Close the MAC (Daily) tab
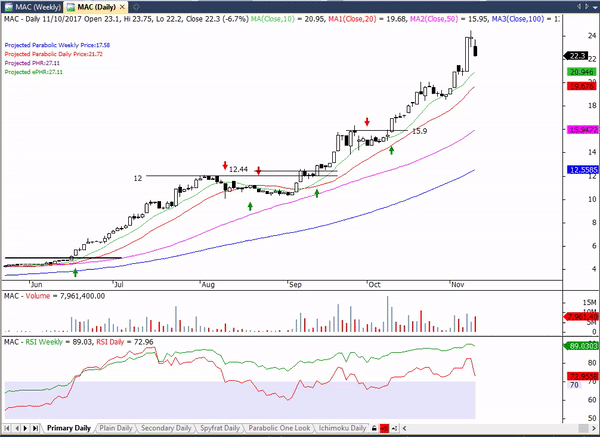Viewport: 600px width, 437px height. tap(122, 7)
